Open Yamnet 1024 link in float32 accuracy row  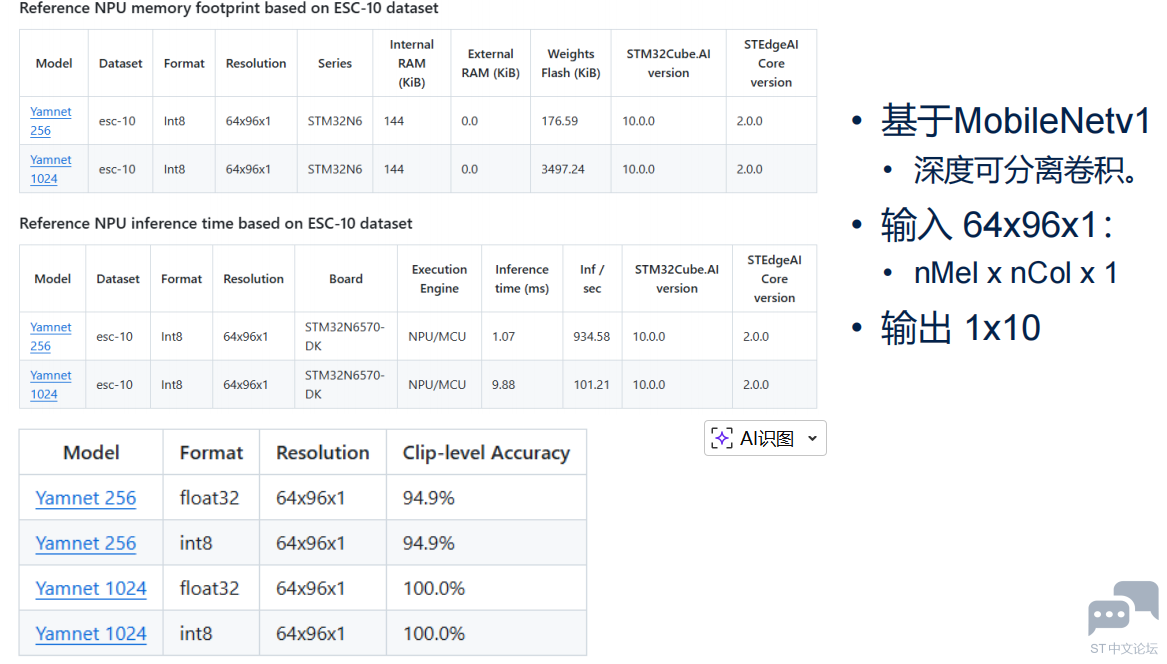tap(91, 589)
